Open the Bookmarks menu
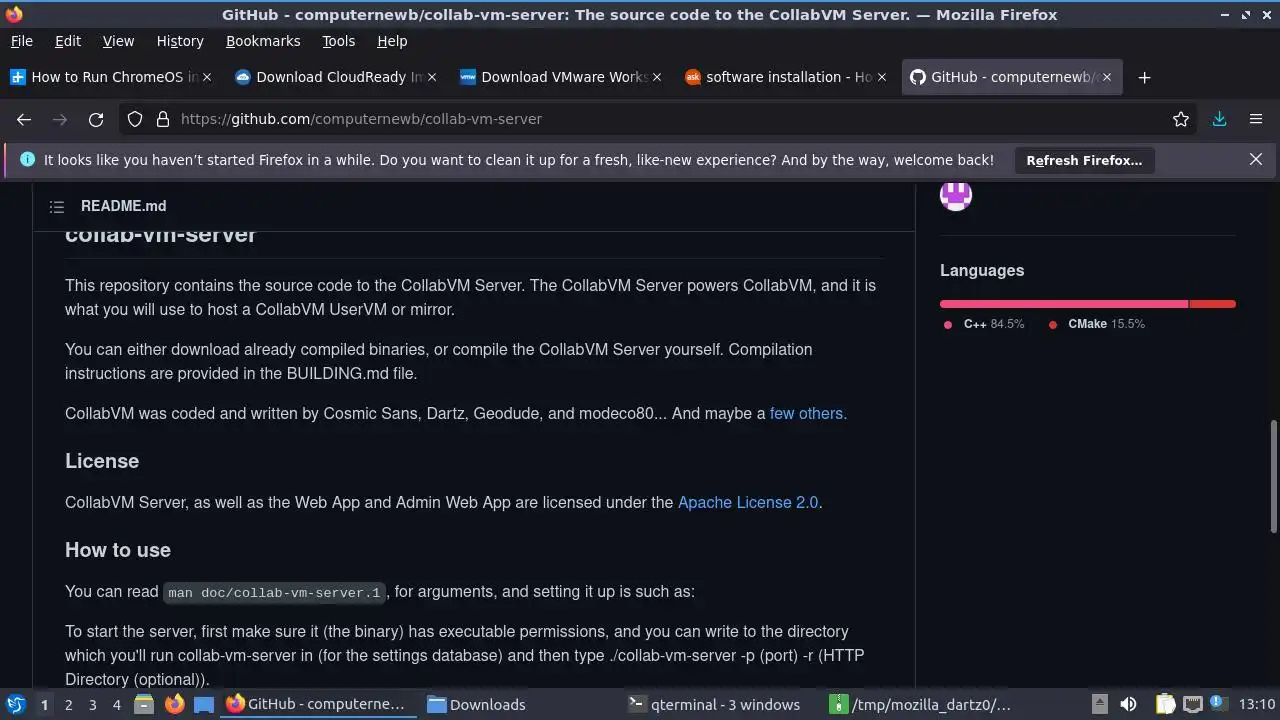Viewport: 1280px width, 720px height. click(x=263, y=41)
